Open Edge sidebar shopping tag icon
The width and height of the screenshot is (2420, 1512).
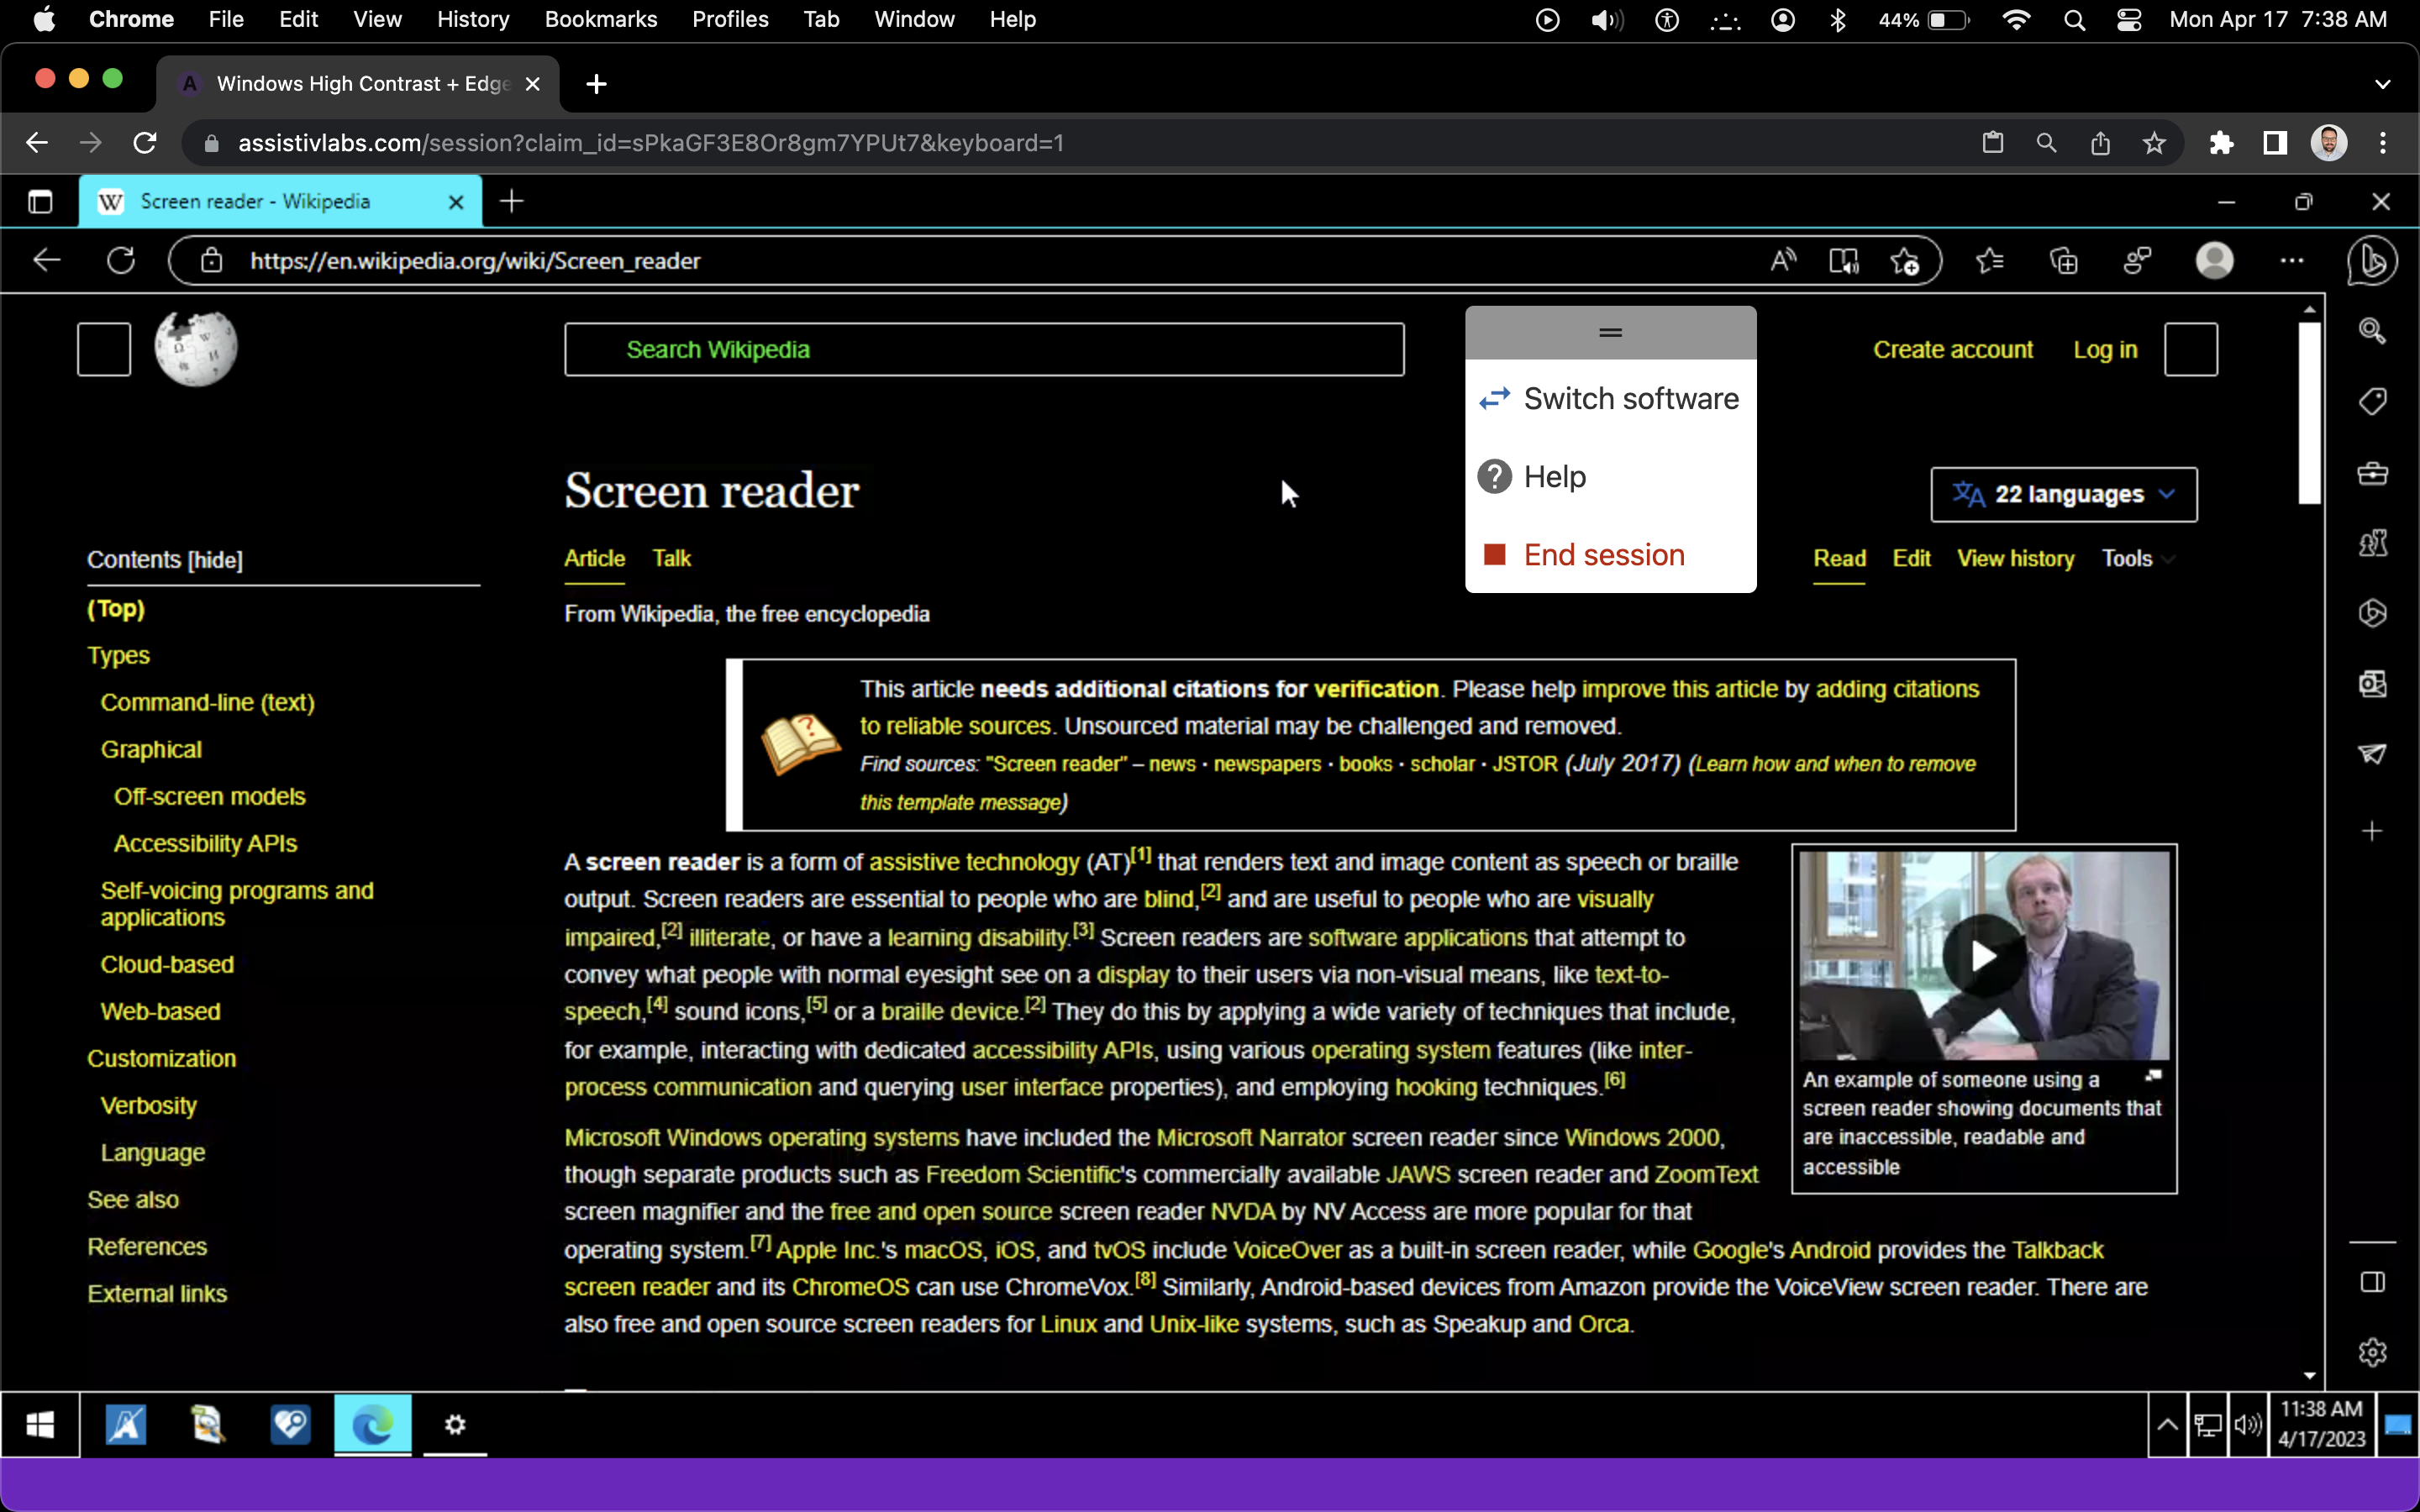coord(2373,401)
